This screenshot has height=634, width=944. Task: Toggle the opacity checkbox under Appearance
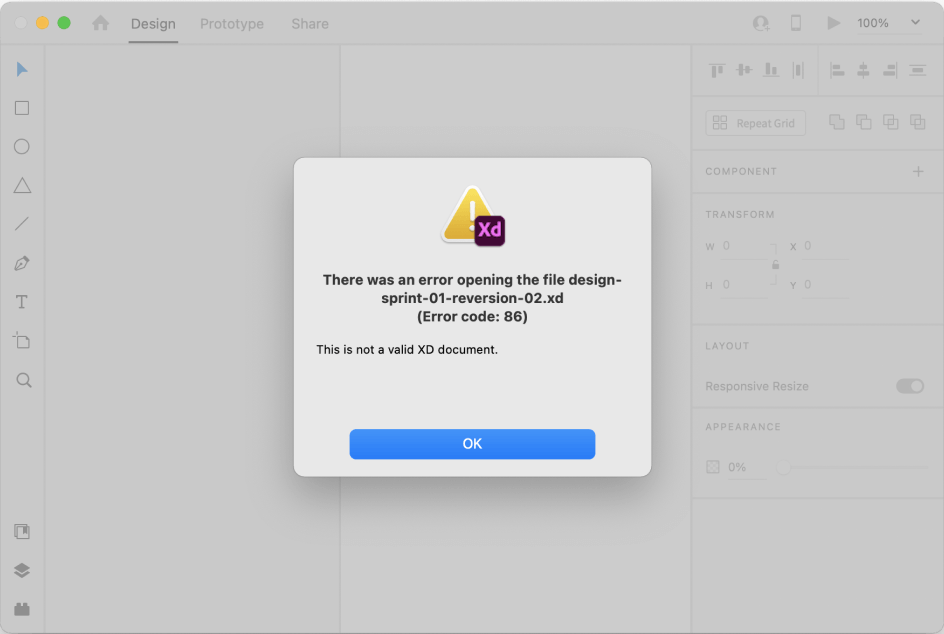(713, 467)
